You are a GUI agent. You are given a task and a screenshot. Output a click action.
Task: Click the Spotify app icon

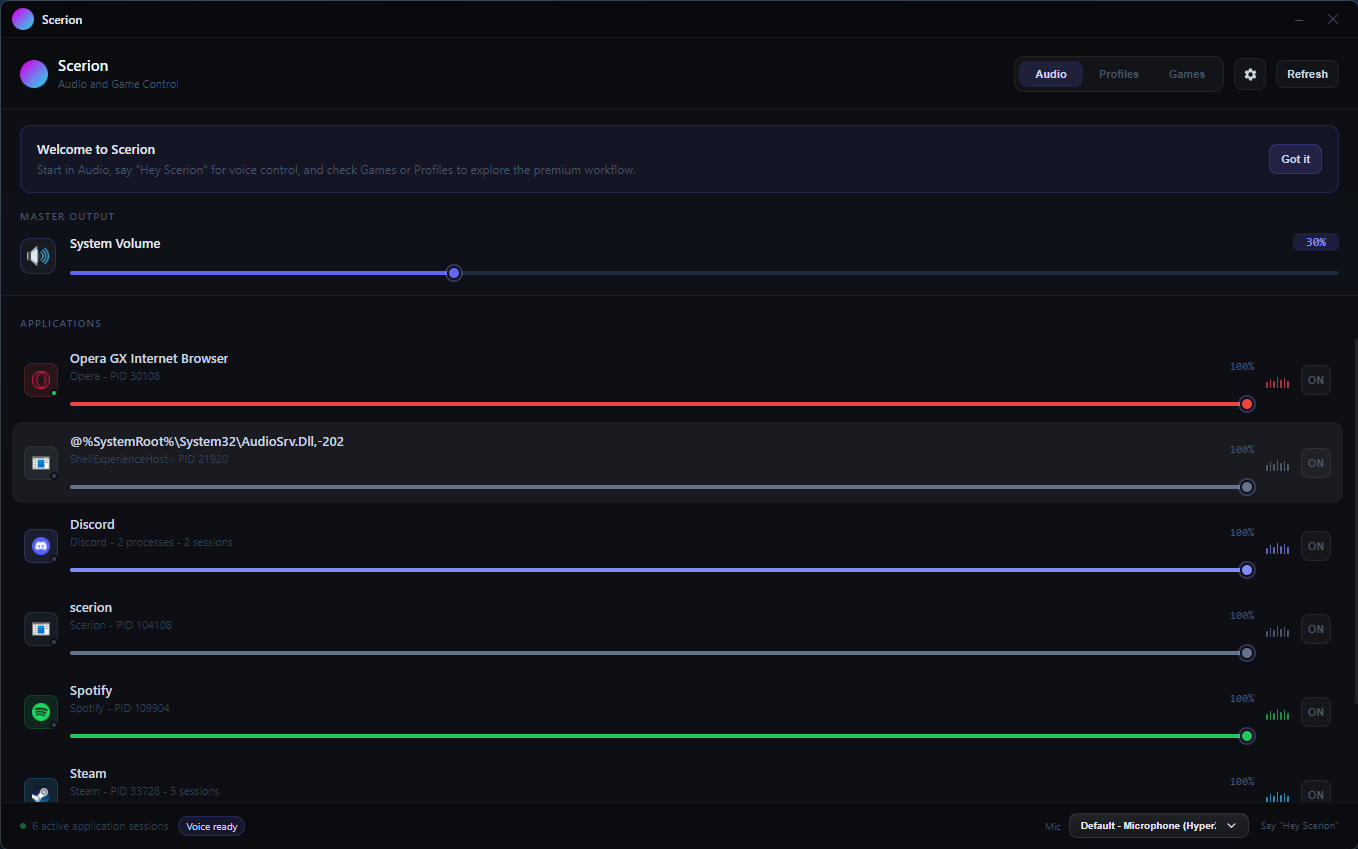click(41, 712)
